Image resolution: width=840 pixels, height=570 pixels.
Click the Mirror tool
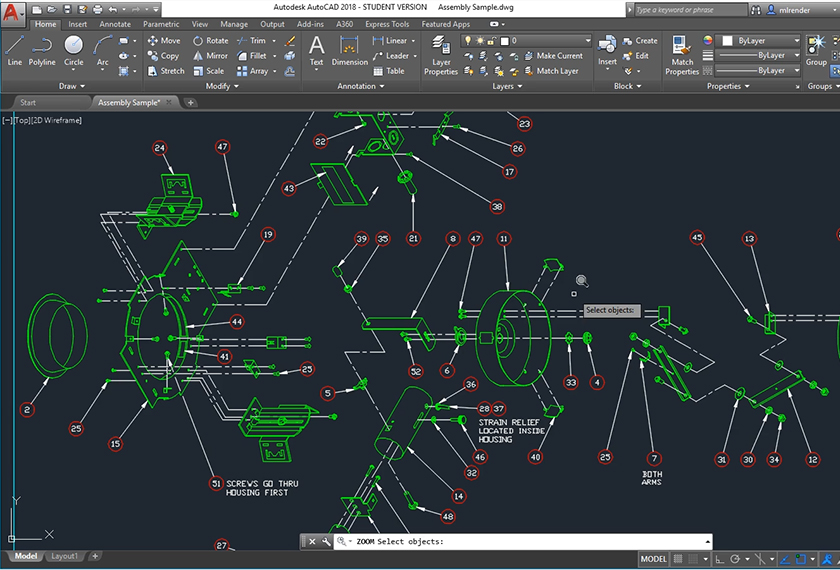[210, 56]
